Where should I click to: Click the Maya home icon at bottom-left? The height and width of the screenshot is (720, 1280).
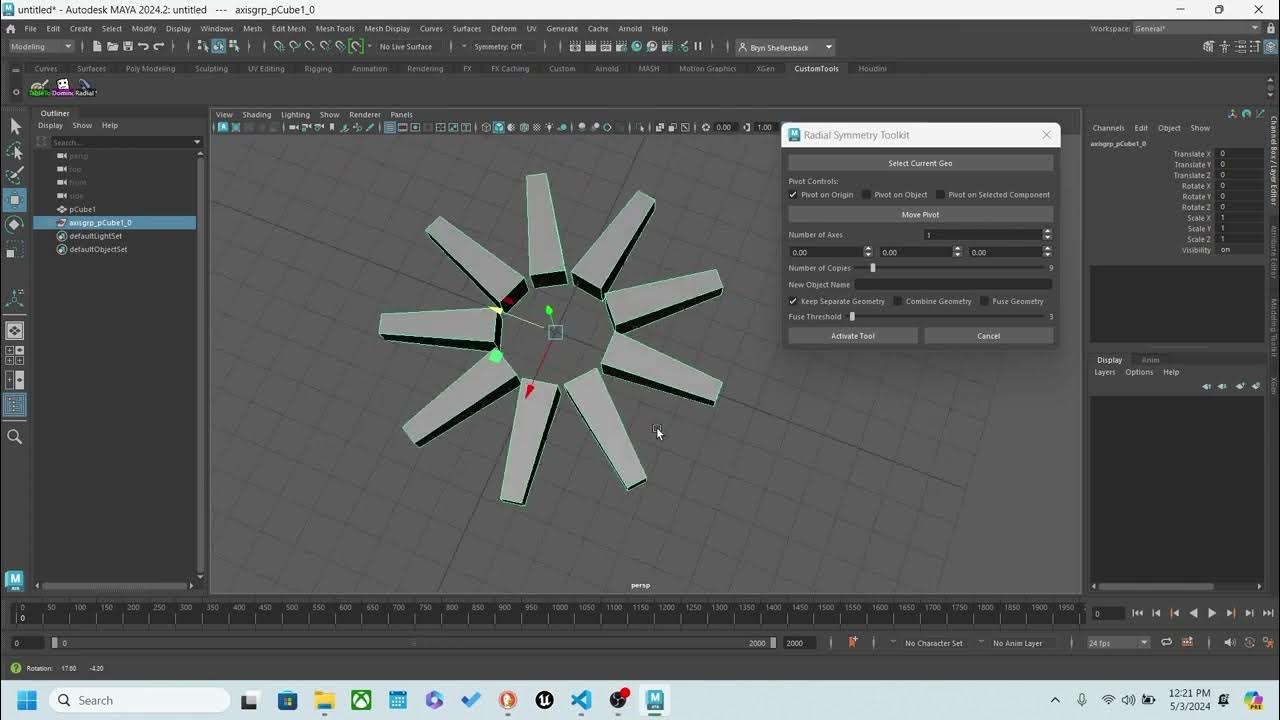(x=14, y=579)
